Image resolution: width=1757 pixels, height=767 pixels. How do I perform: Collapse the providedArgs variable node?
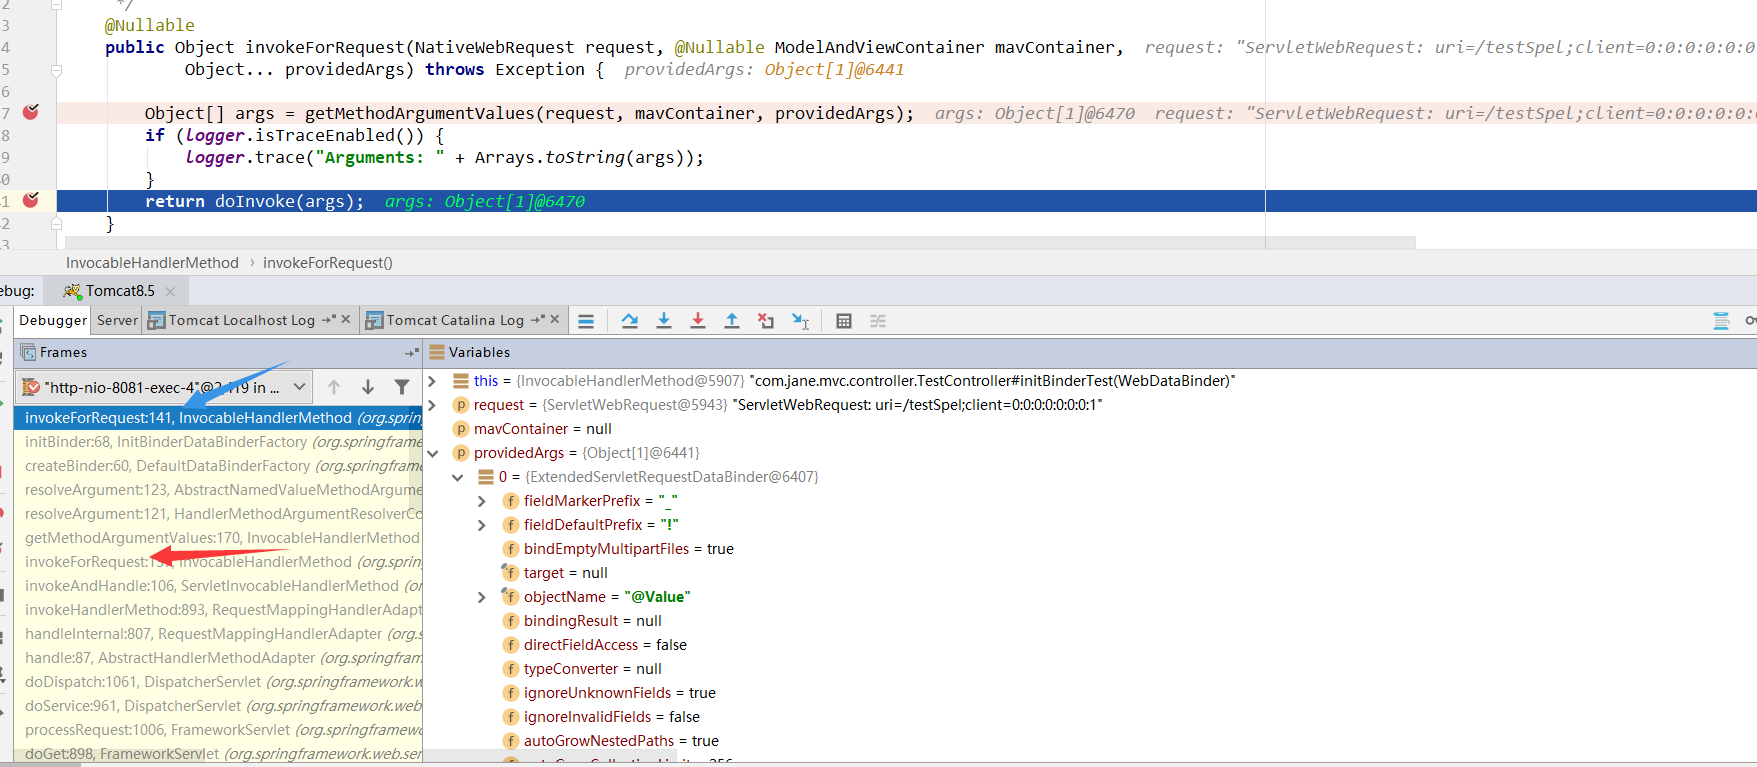pos(432,453)
